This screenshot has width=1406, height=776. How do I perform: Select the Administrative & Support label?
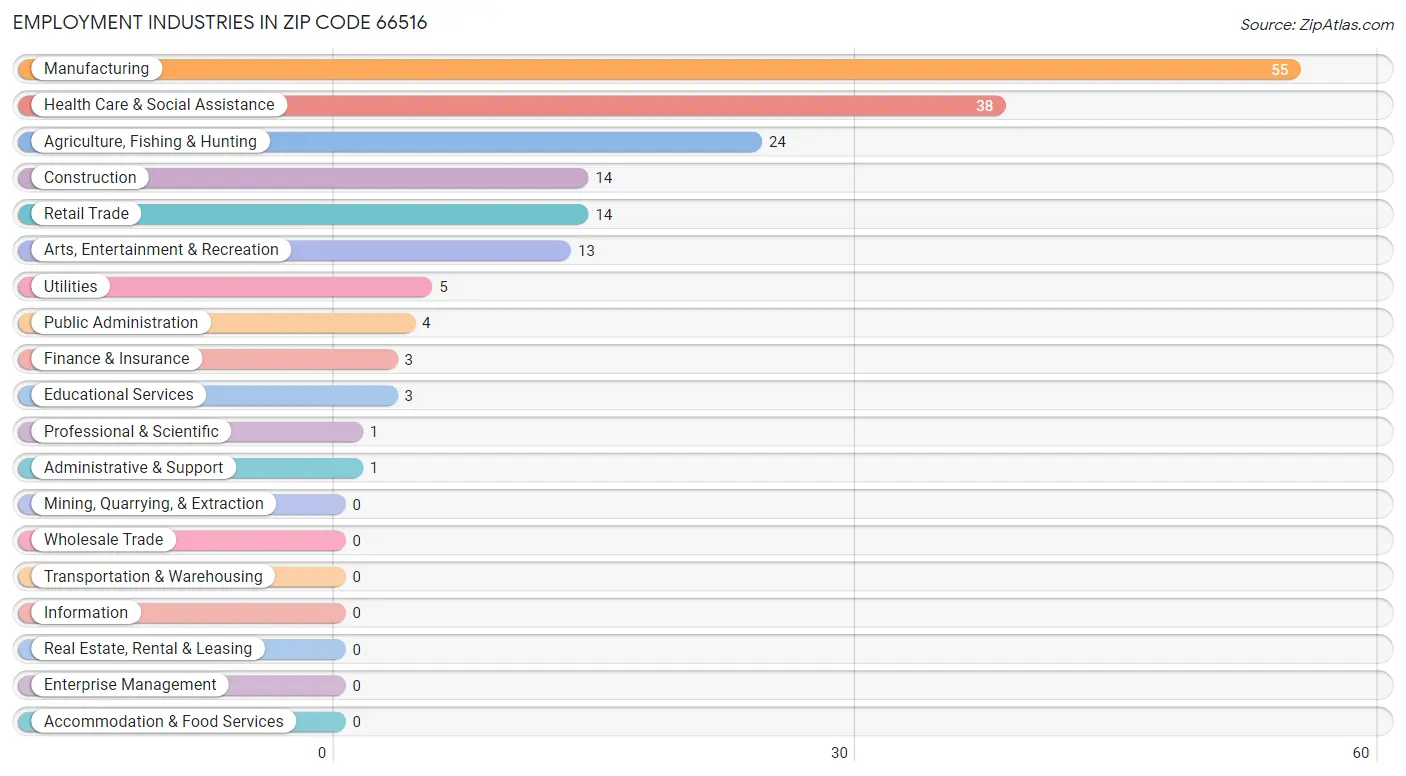134,468
